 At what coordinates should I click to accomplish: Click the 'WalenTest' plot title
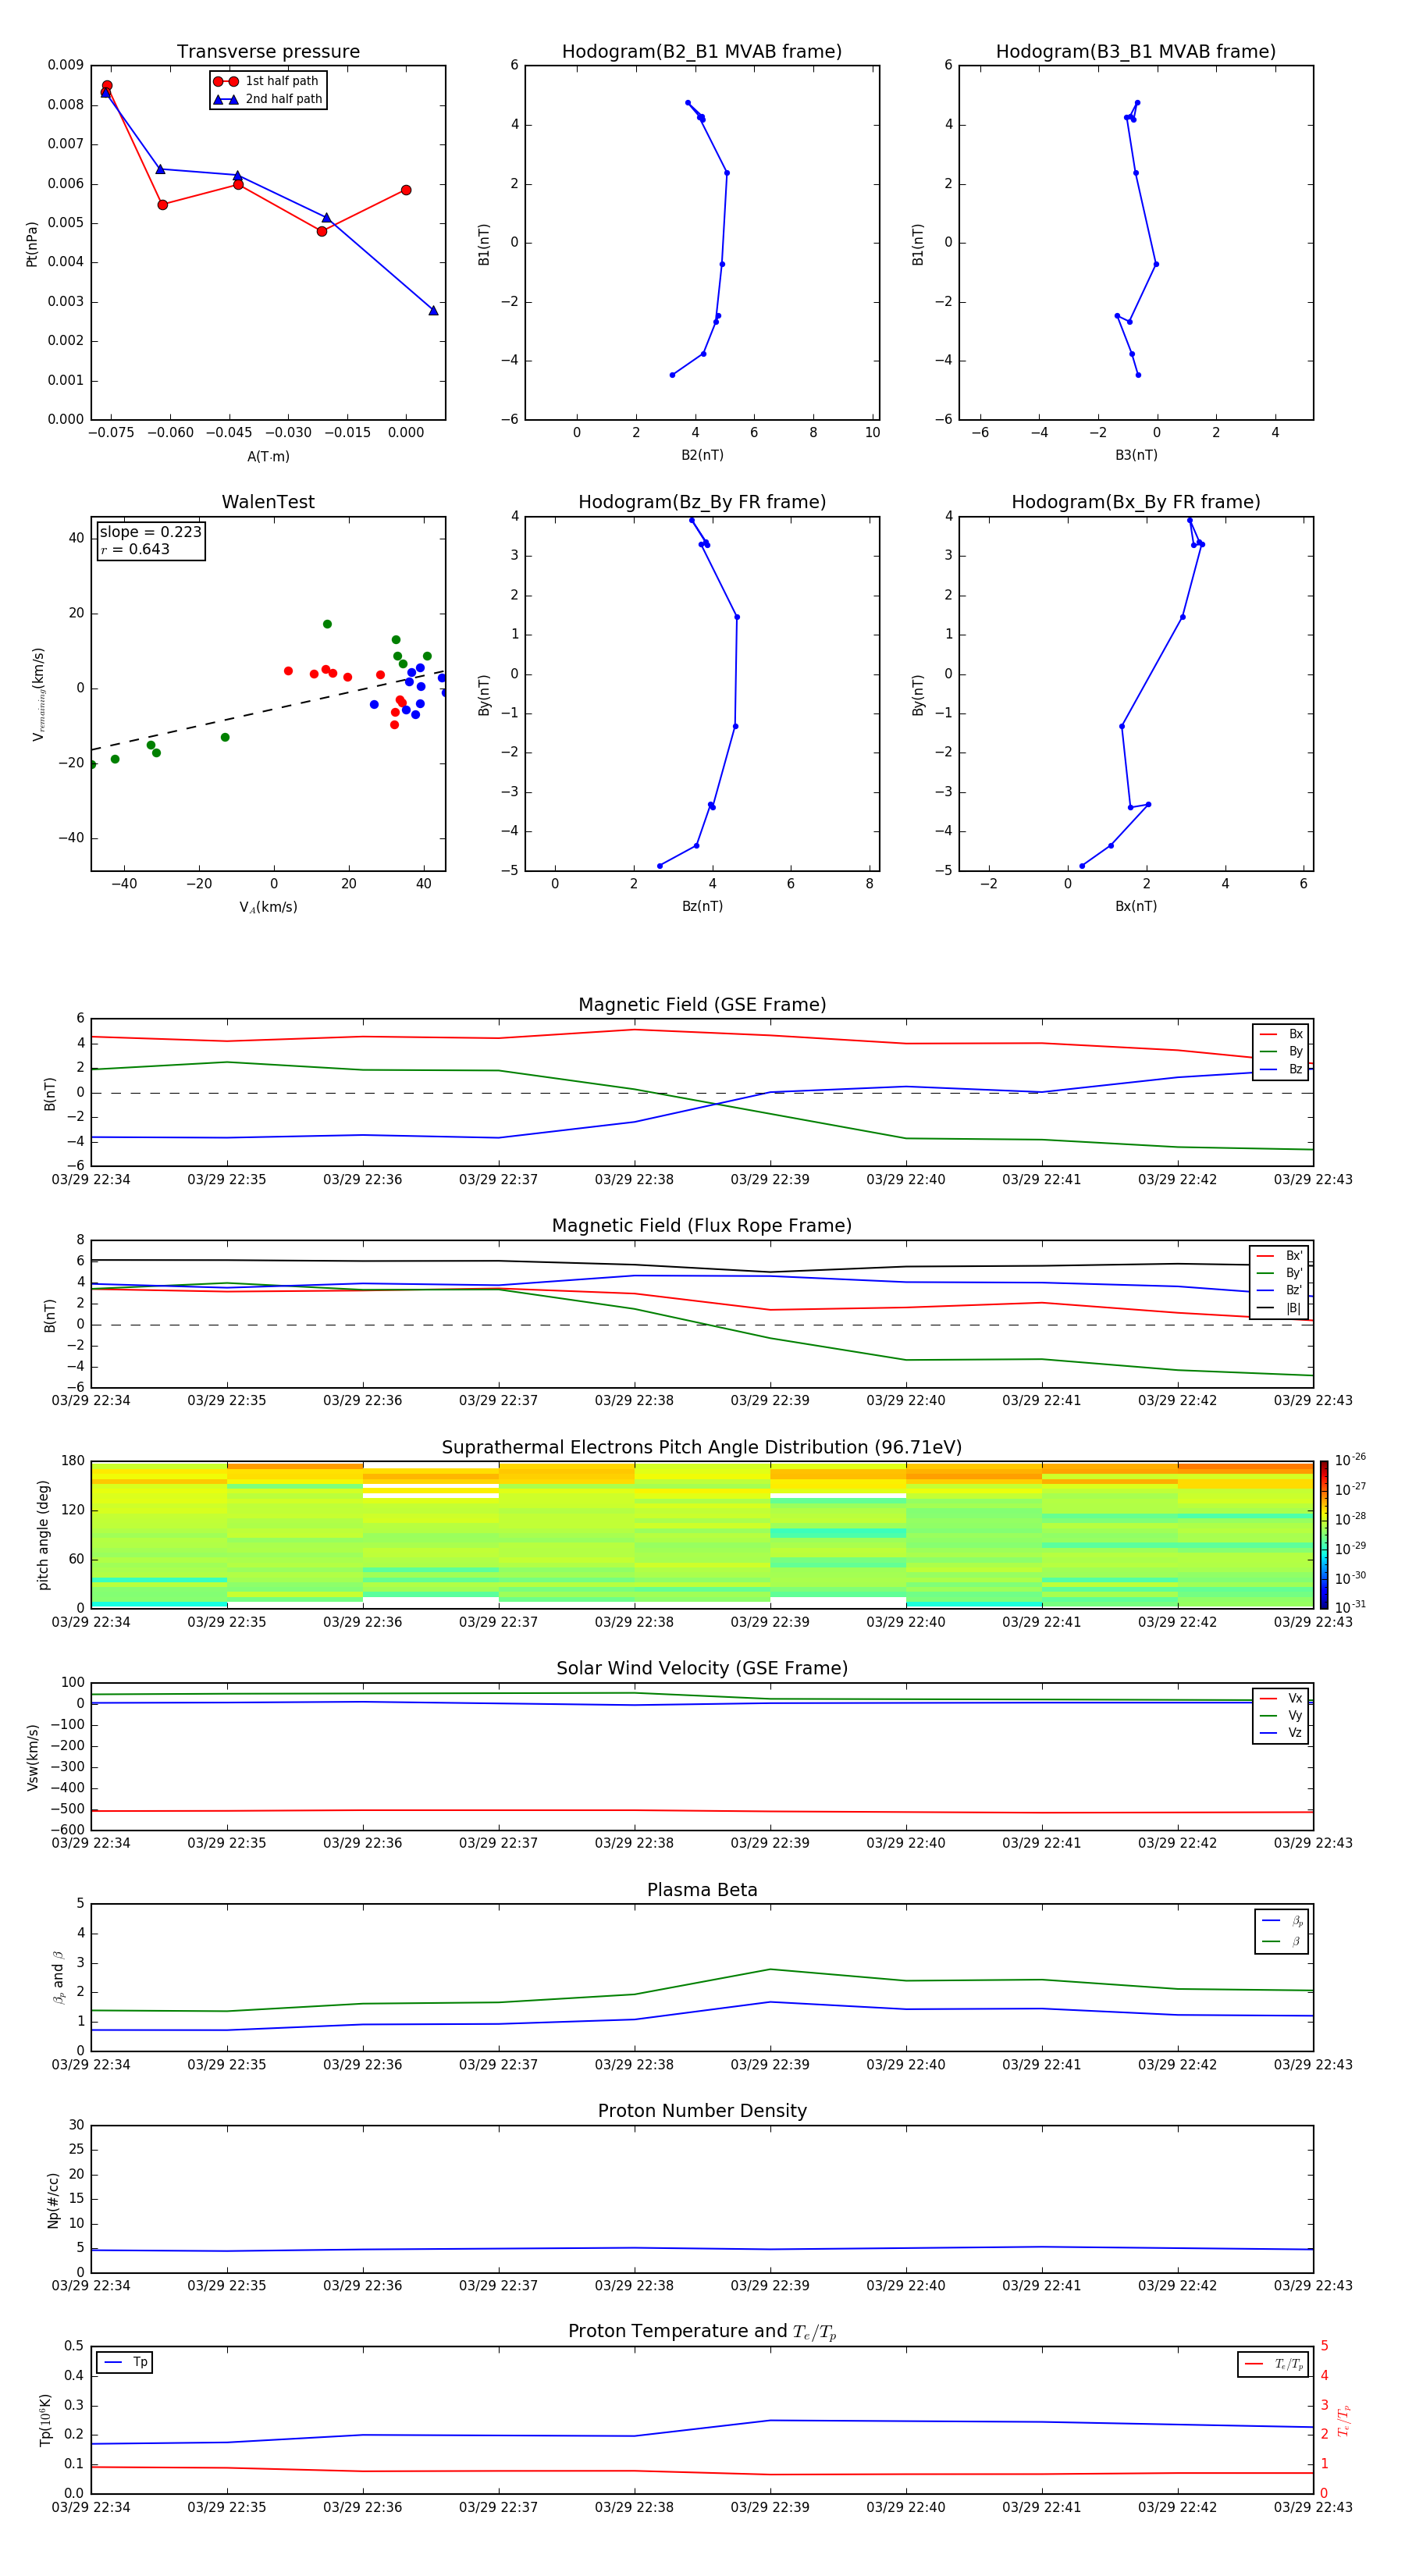268,502
